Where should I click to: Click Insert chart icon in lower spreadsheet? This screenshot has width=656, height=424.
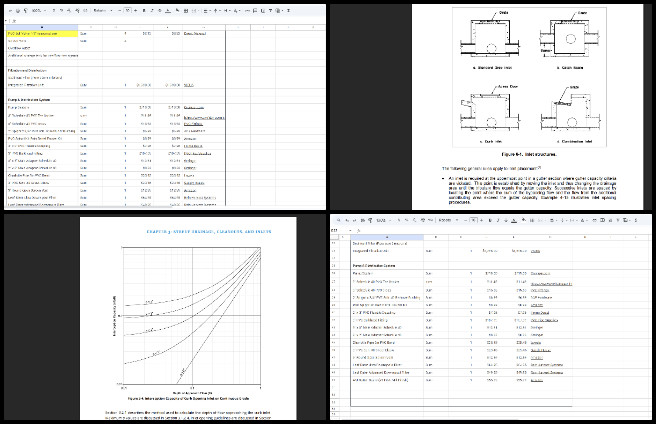point(611,220)
